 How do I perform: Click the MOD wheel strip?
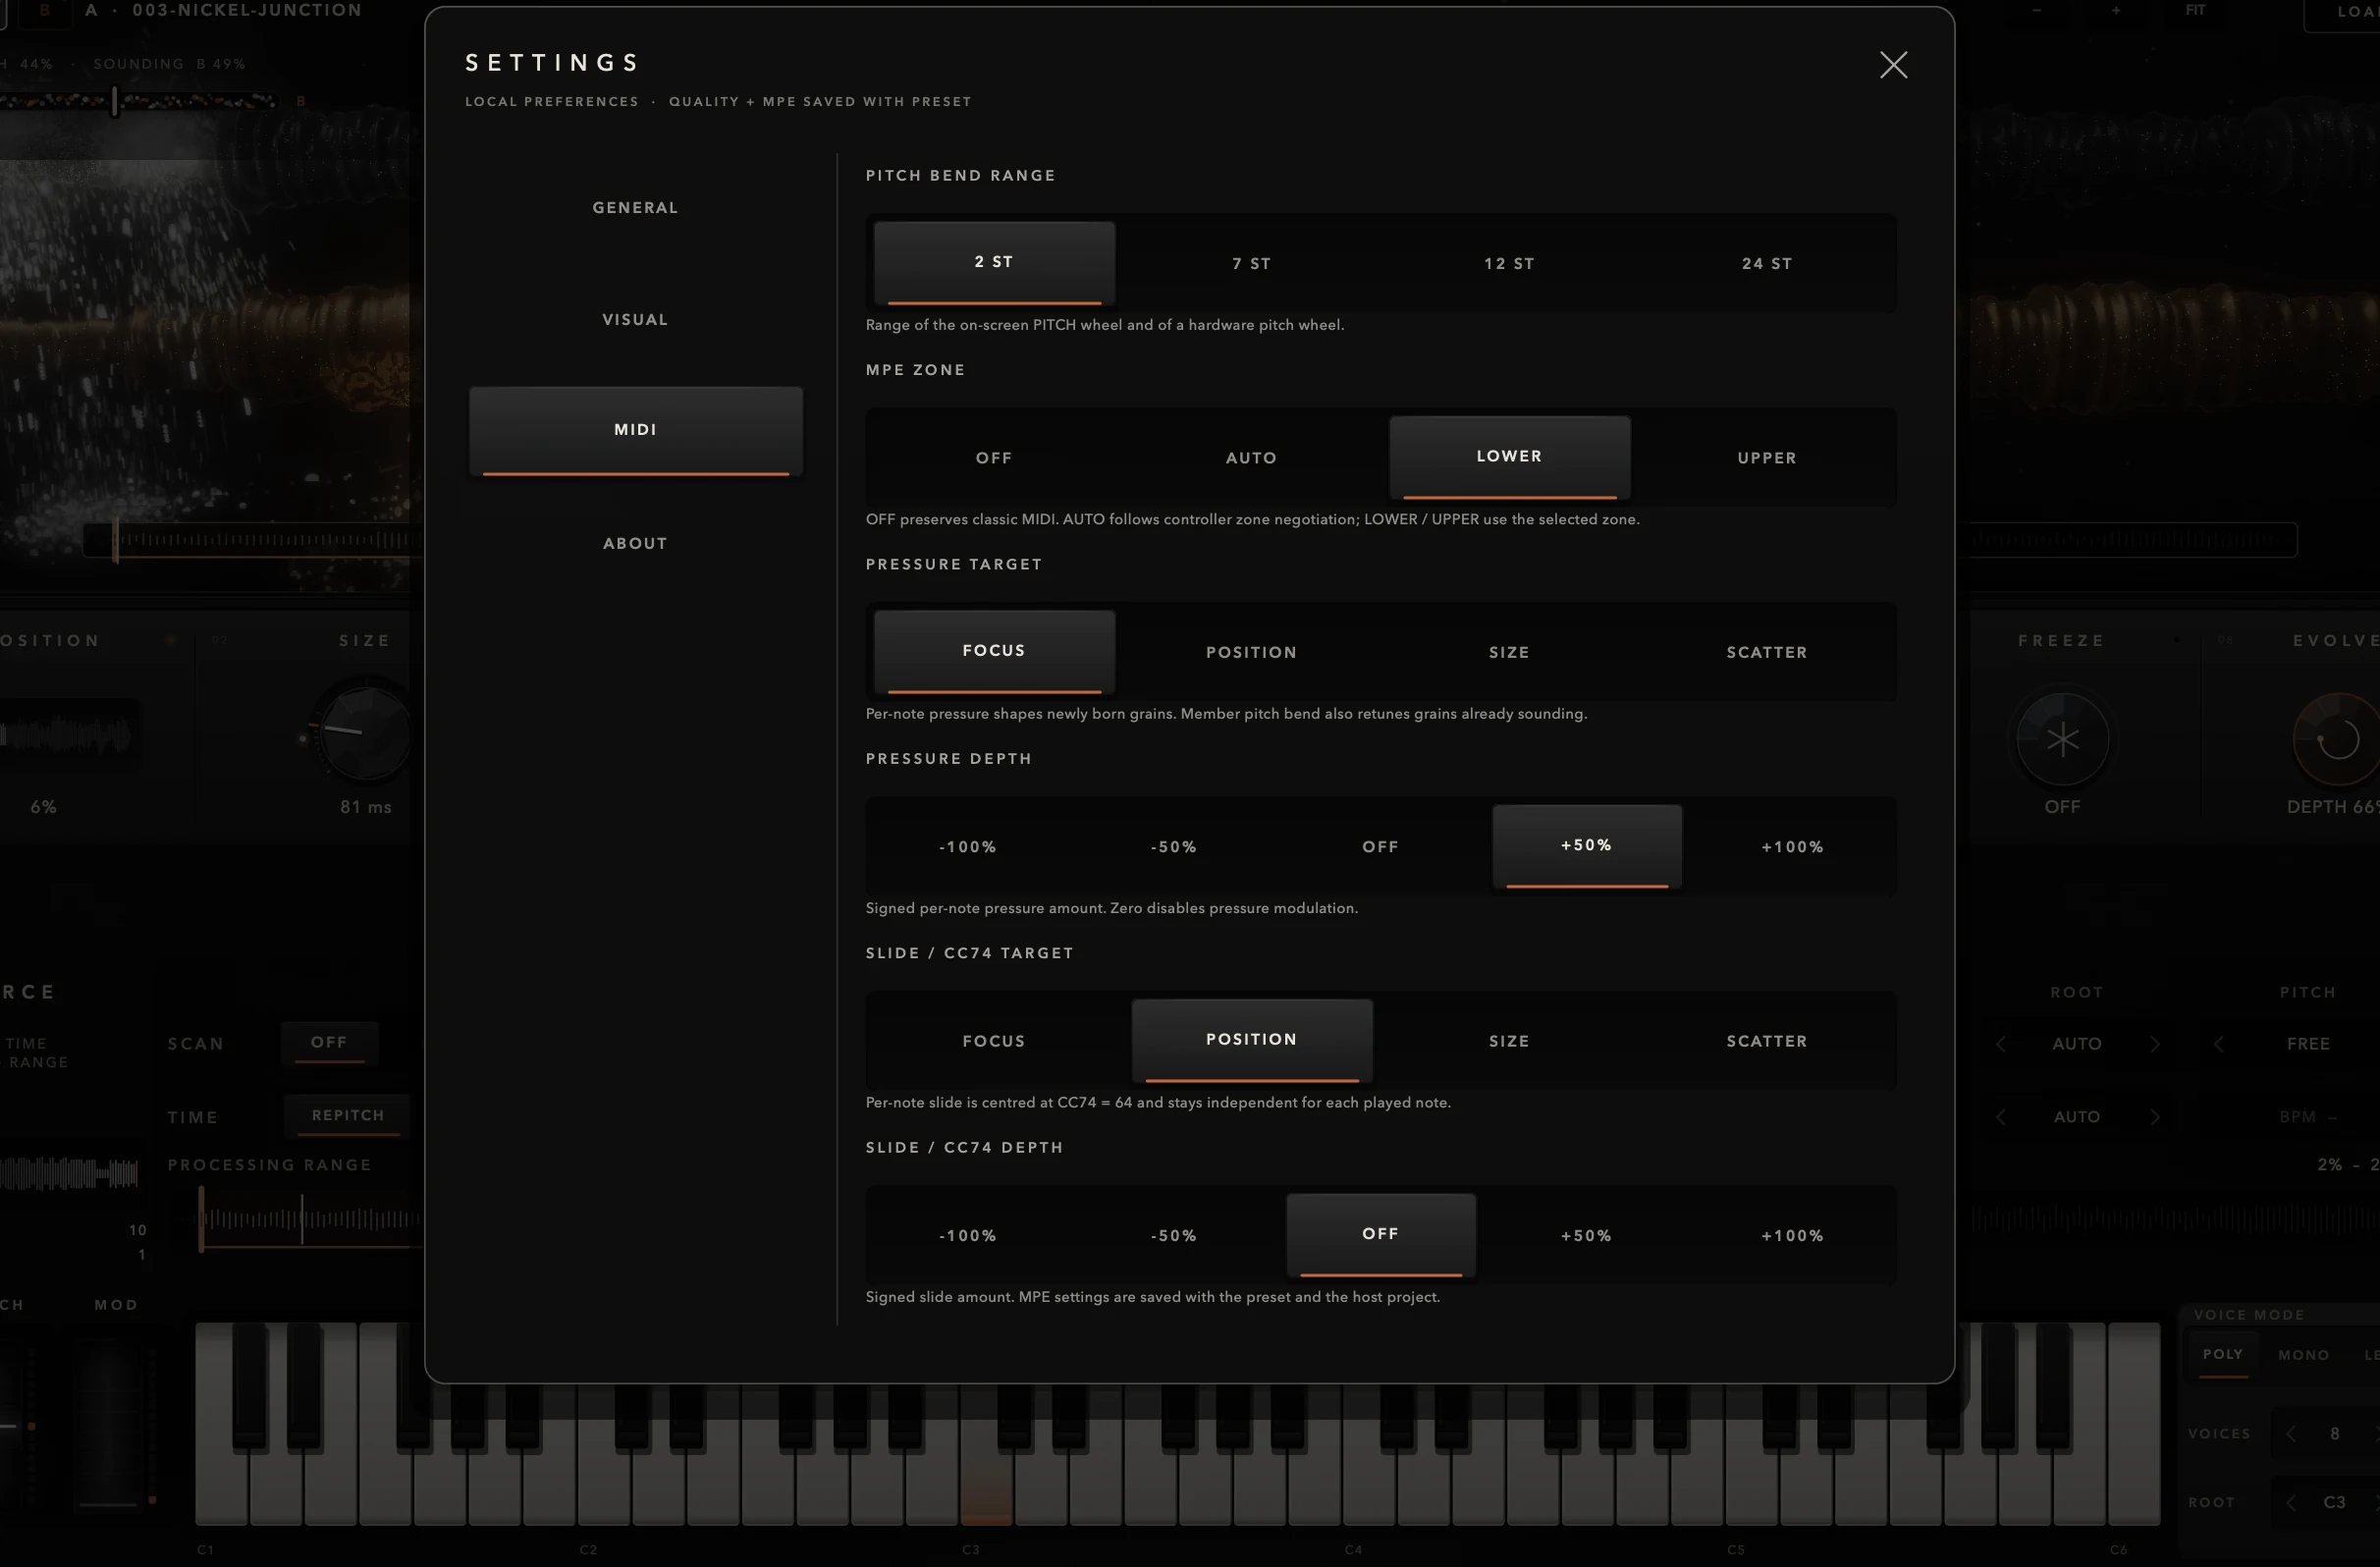[x=107, y=1424]
